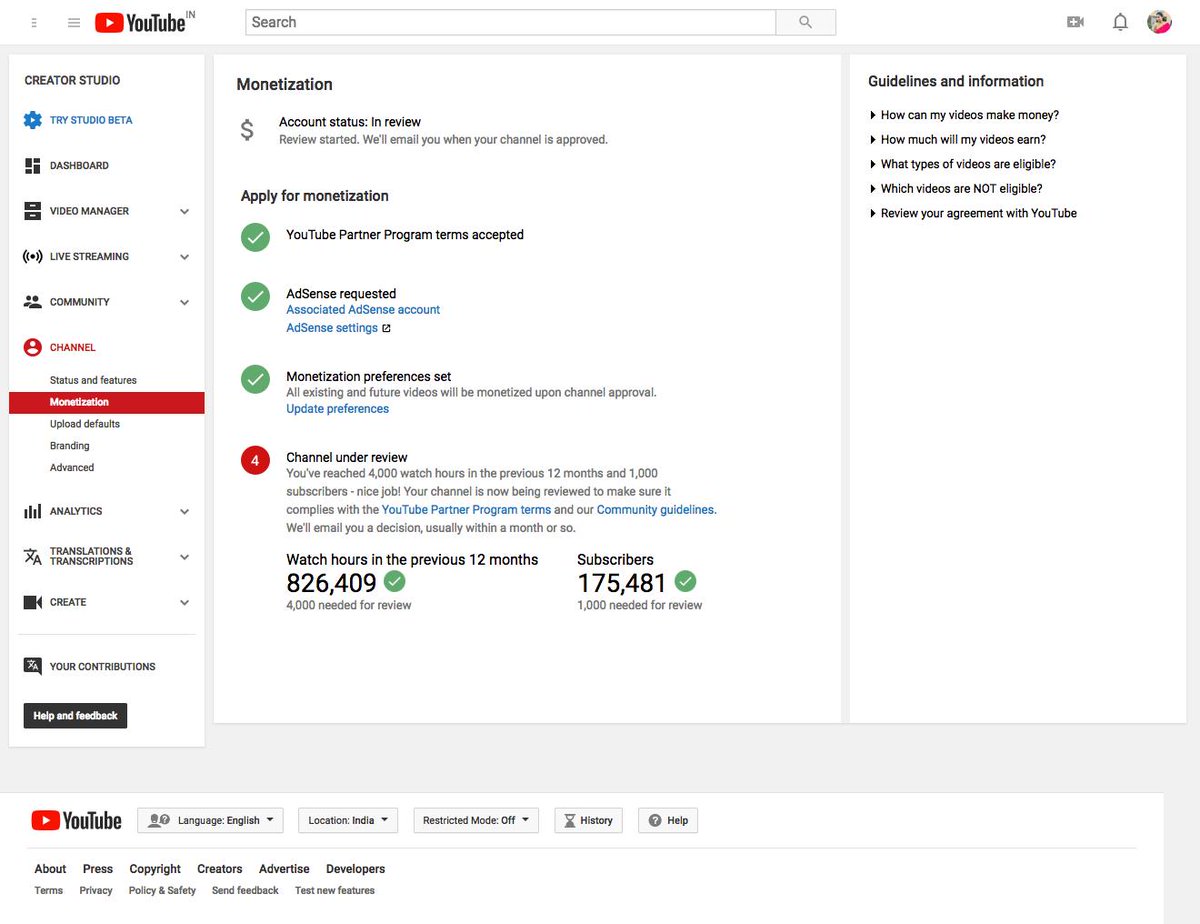Expand How much will my videos earn?

pos(958,140)
